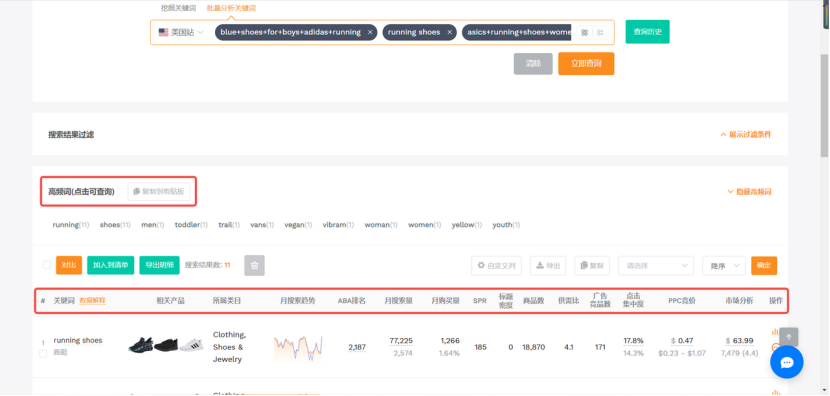Screen dimensions: 830x396
Task: Expand 展示过滤条件 filter conditions
Action: [745, 134]
